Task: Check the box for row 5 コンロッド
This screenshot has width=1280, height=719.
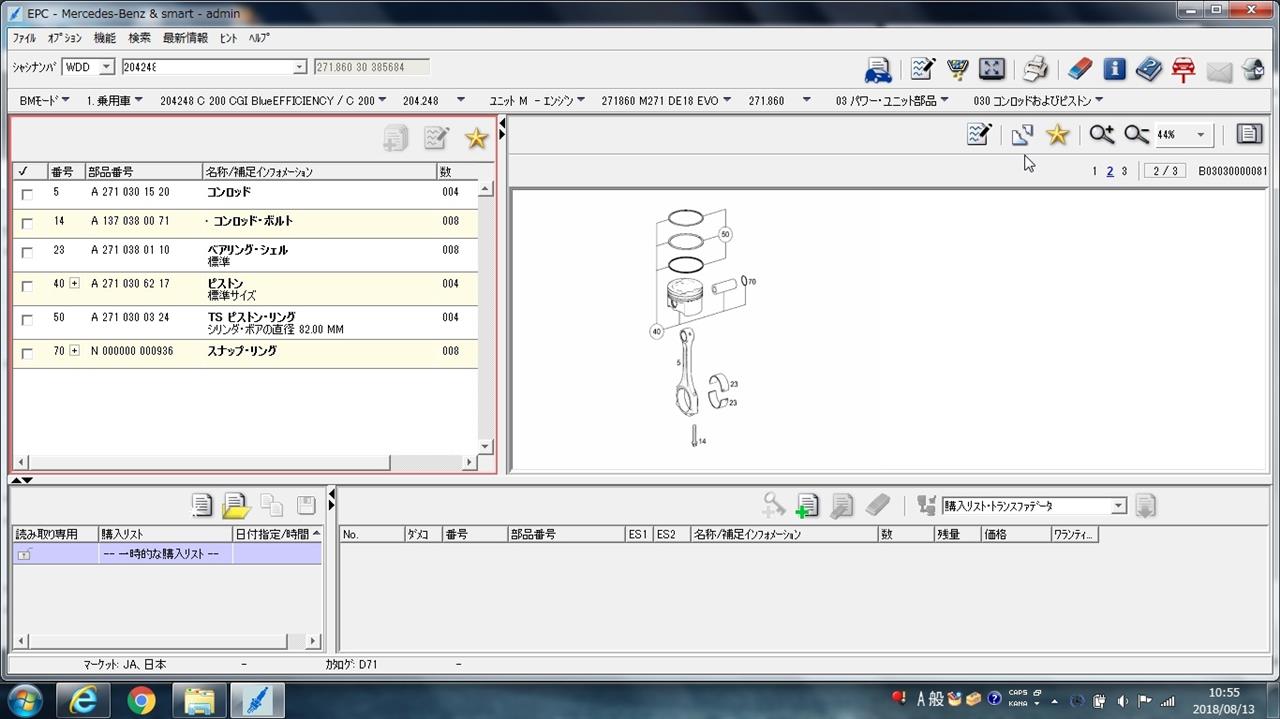Action: (x=27, y=194)
